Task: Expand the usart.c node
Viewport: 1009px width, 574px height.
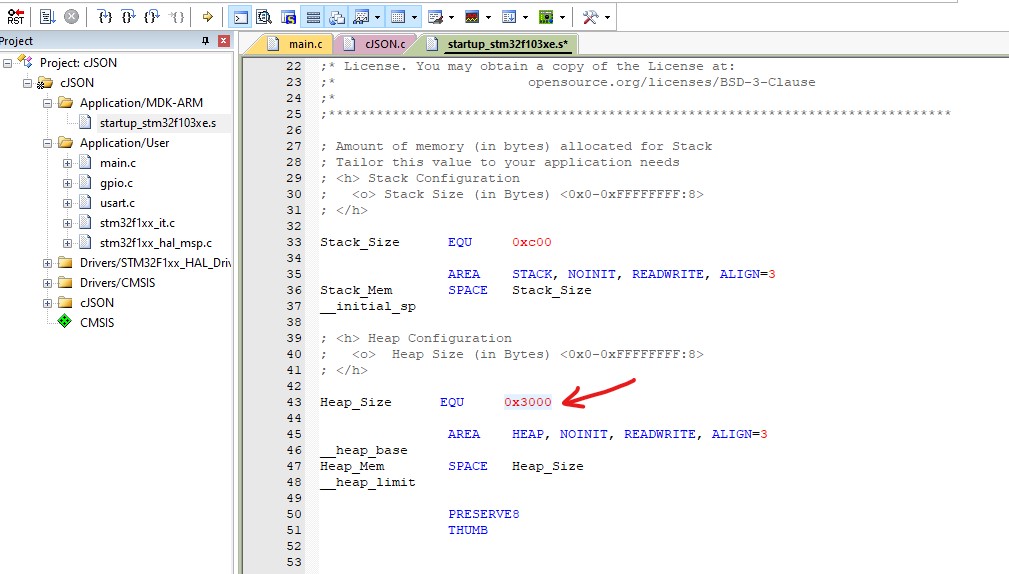Action: (67, 203)
